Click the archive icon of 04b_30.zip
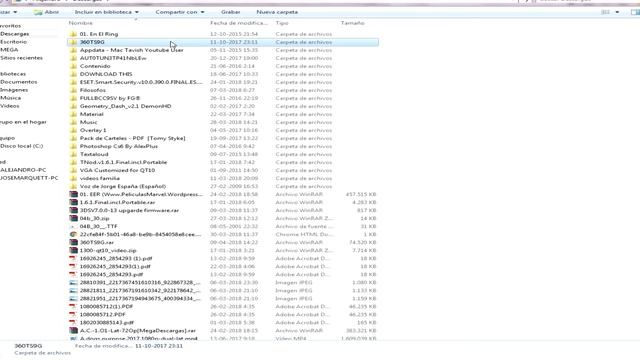 click(x=73, y=218)
